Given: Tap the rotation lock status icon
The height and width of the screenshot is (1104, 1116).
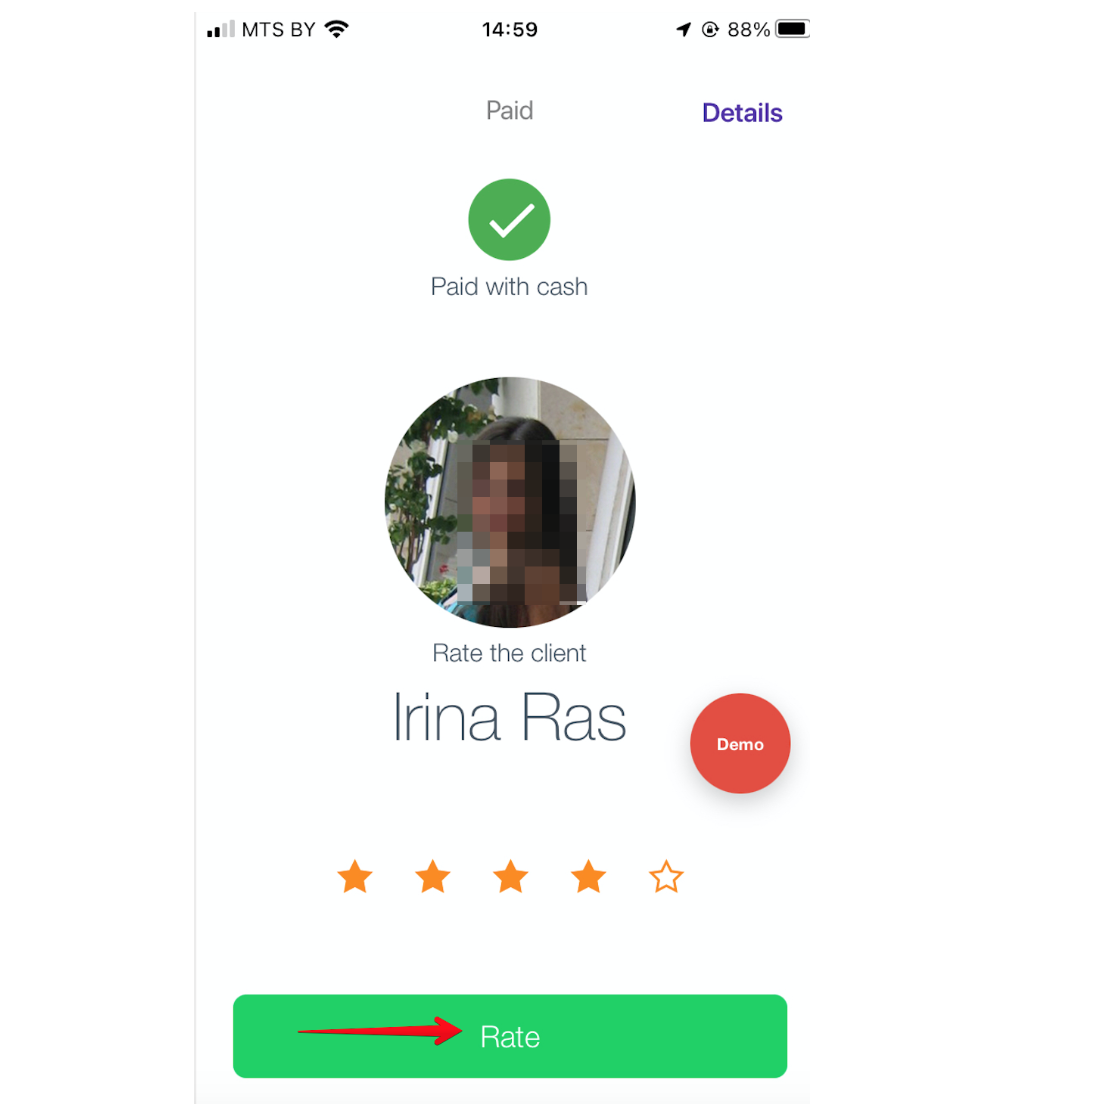Looking at the screenshot, I should (710, 29).
